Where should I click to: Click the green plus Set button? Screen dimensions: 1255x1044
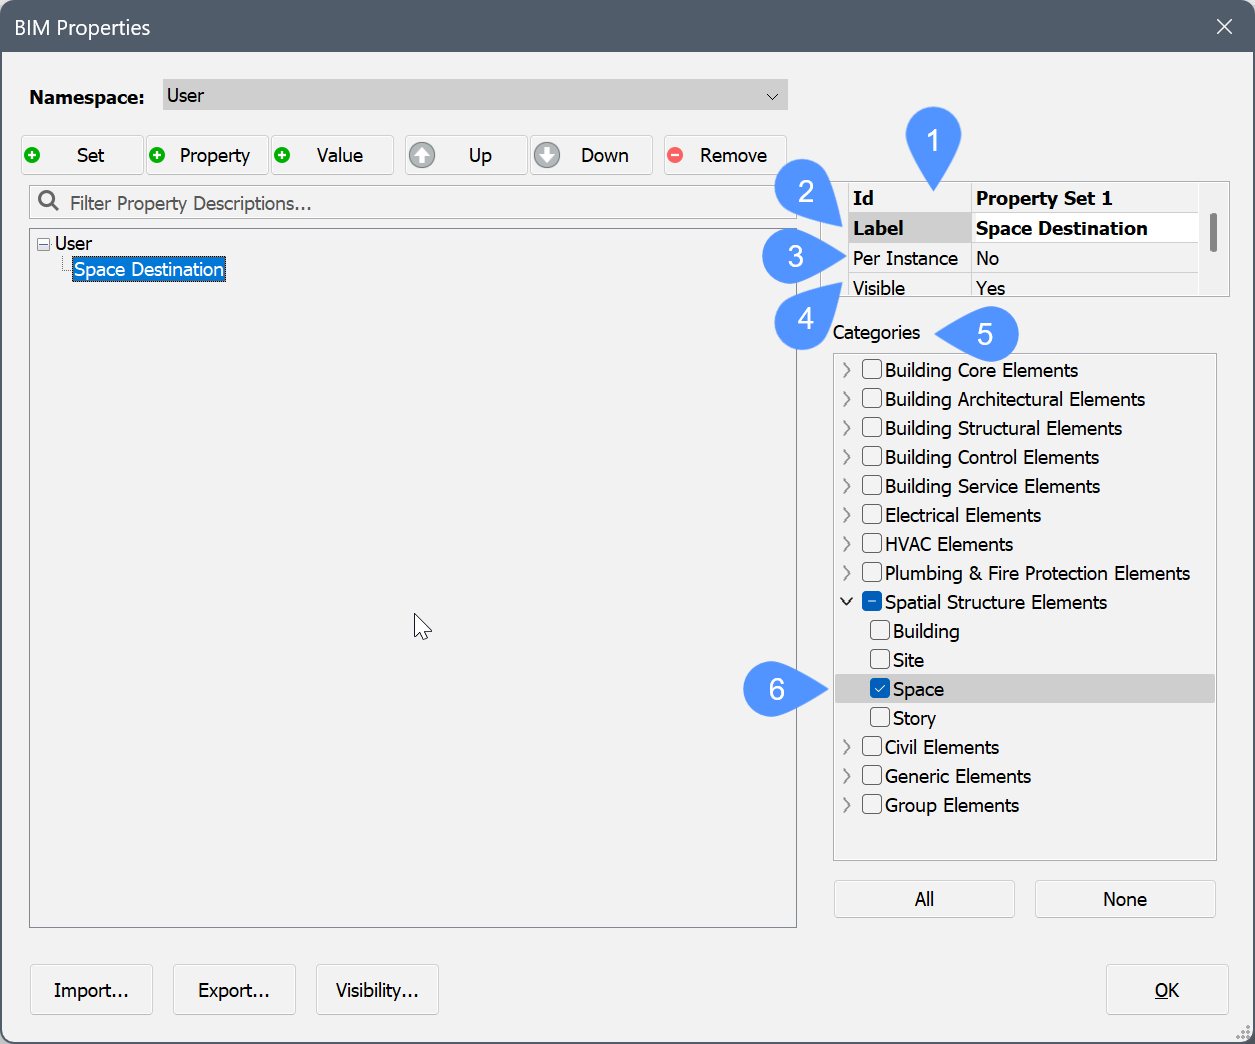82,155
